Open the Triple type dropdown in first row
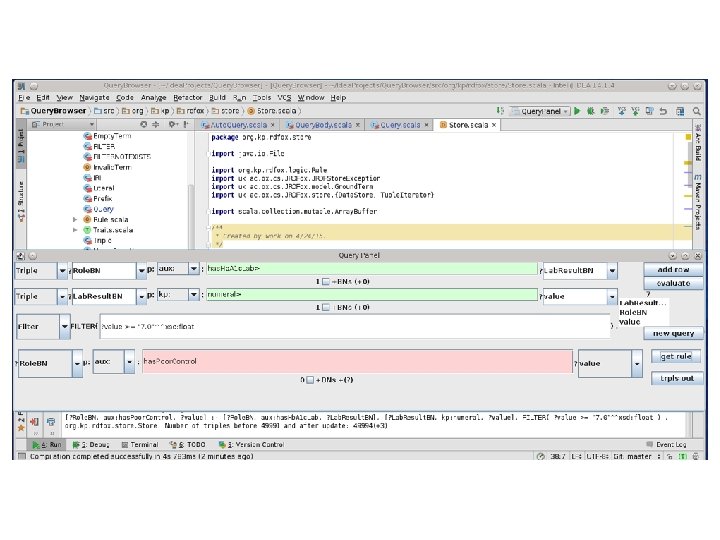The height and width of the screenshot is (540, 720). pos(62,270)
